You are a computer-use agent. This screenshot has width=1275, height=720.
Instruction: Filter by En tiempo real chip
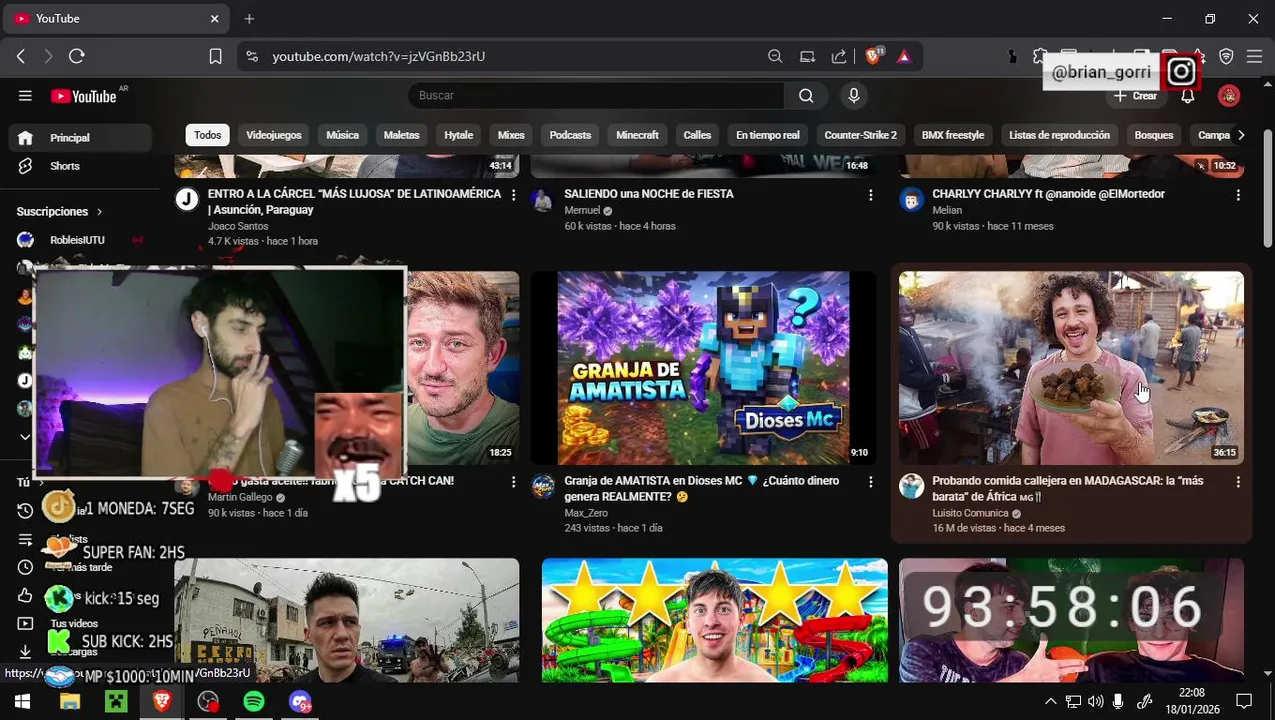click(x=768, y=135)
